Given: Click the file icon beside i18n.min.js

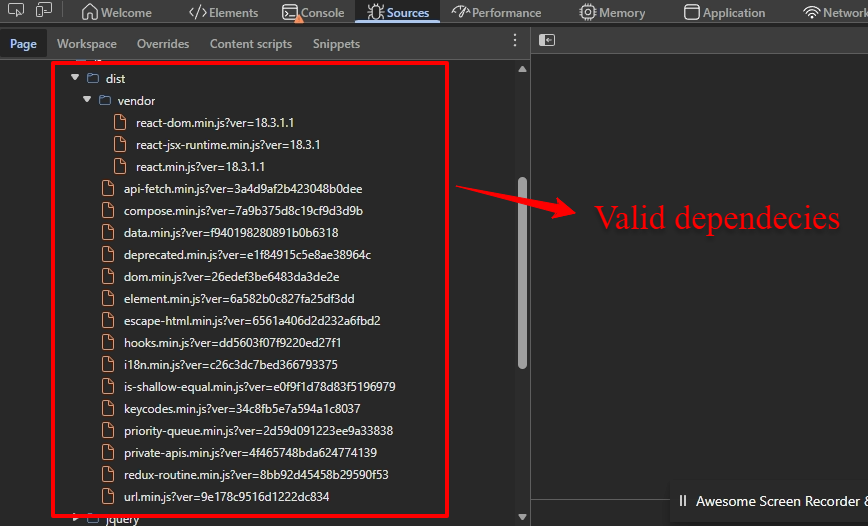Looking at the screenshot, I should click(108, 364).
